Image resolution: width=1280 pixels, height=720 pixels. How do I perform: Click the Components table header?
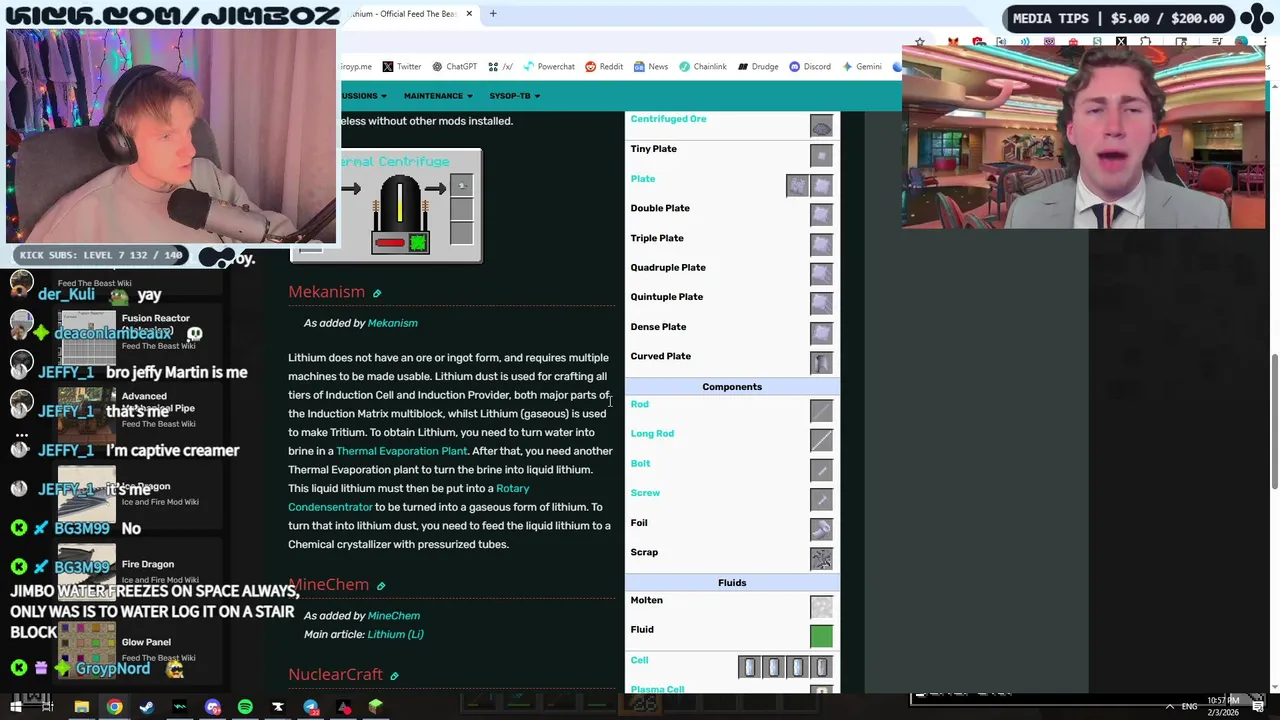click(732, 387)
